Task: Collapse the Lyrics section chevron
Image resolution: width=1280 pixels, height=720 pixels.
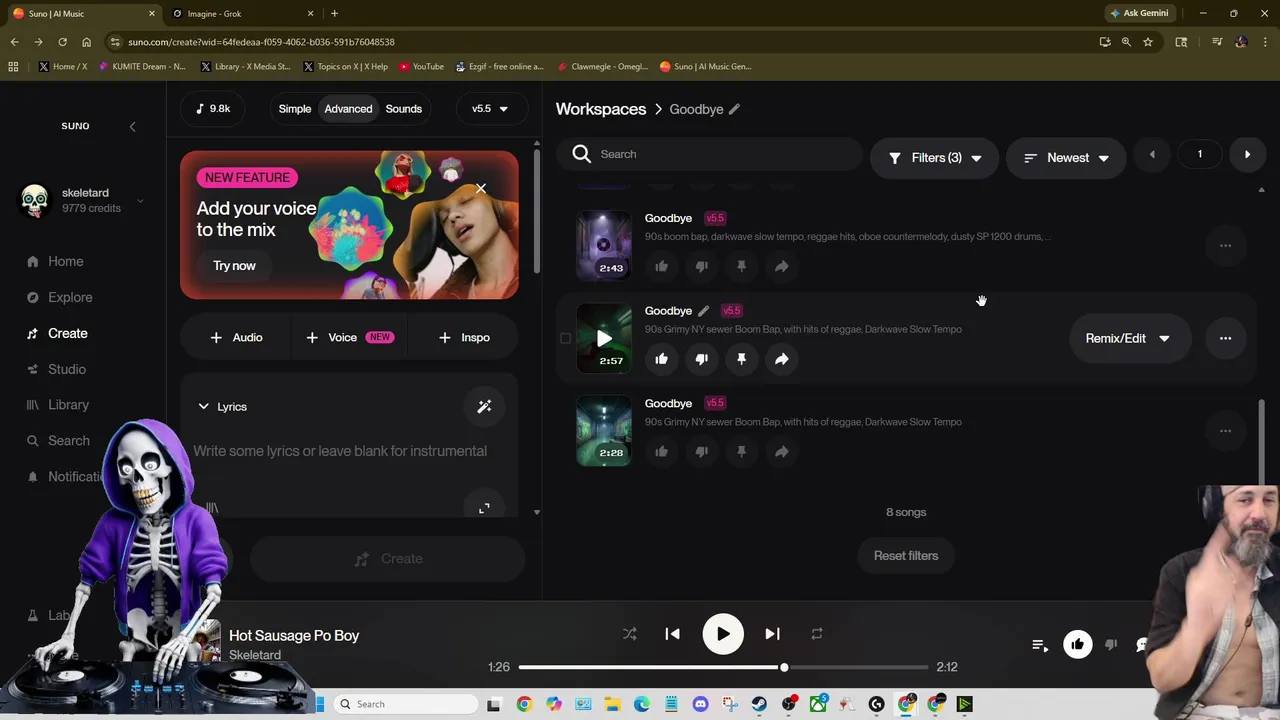Action: coord(203,407)
